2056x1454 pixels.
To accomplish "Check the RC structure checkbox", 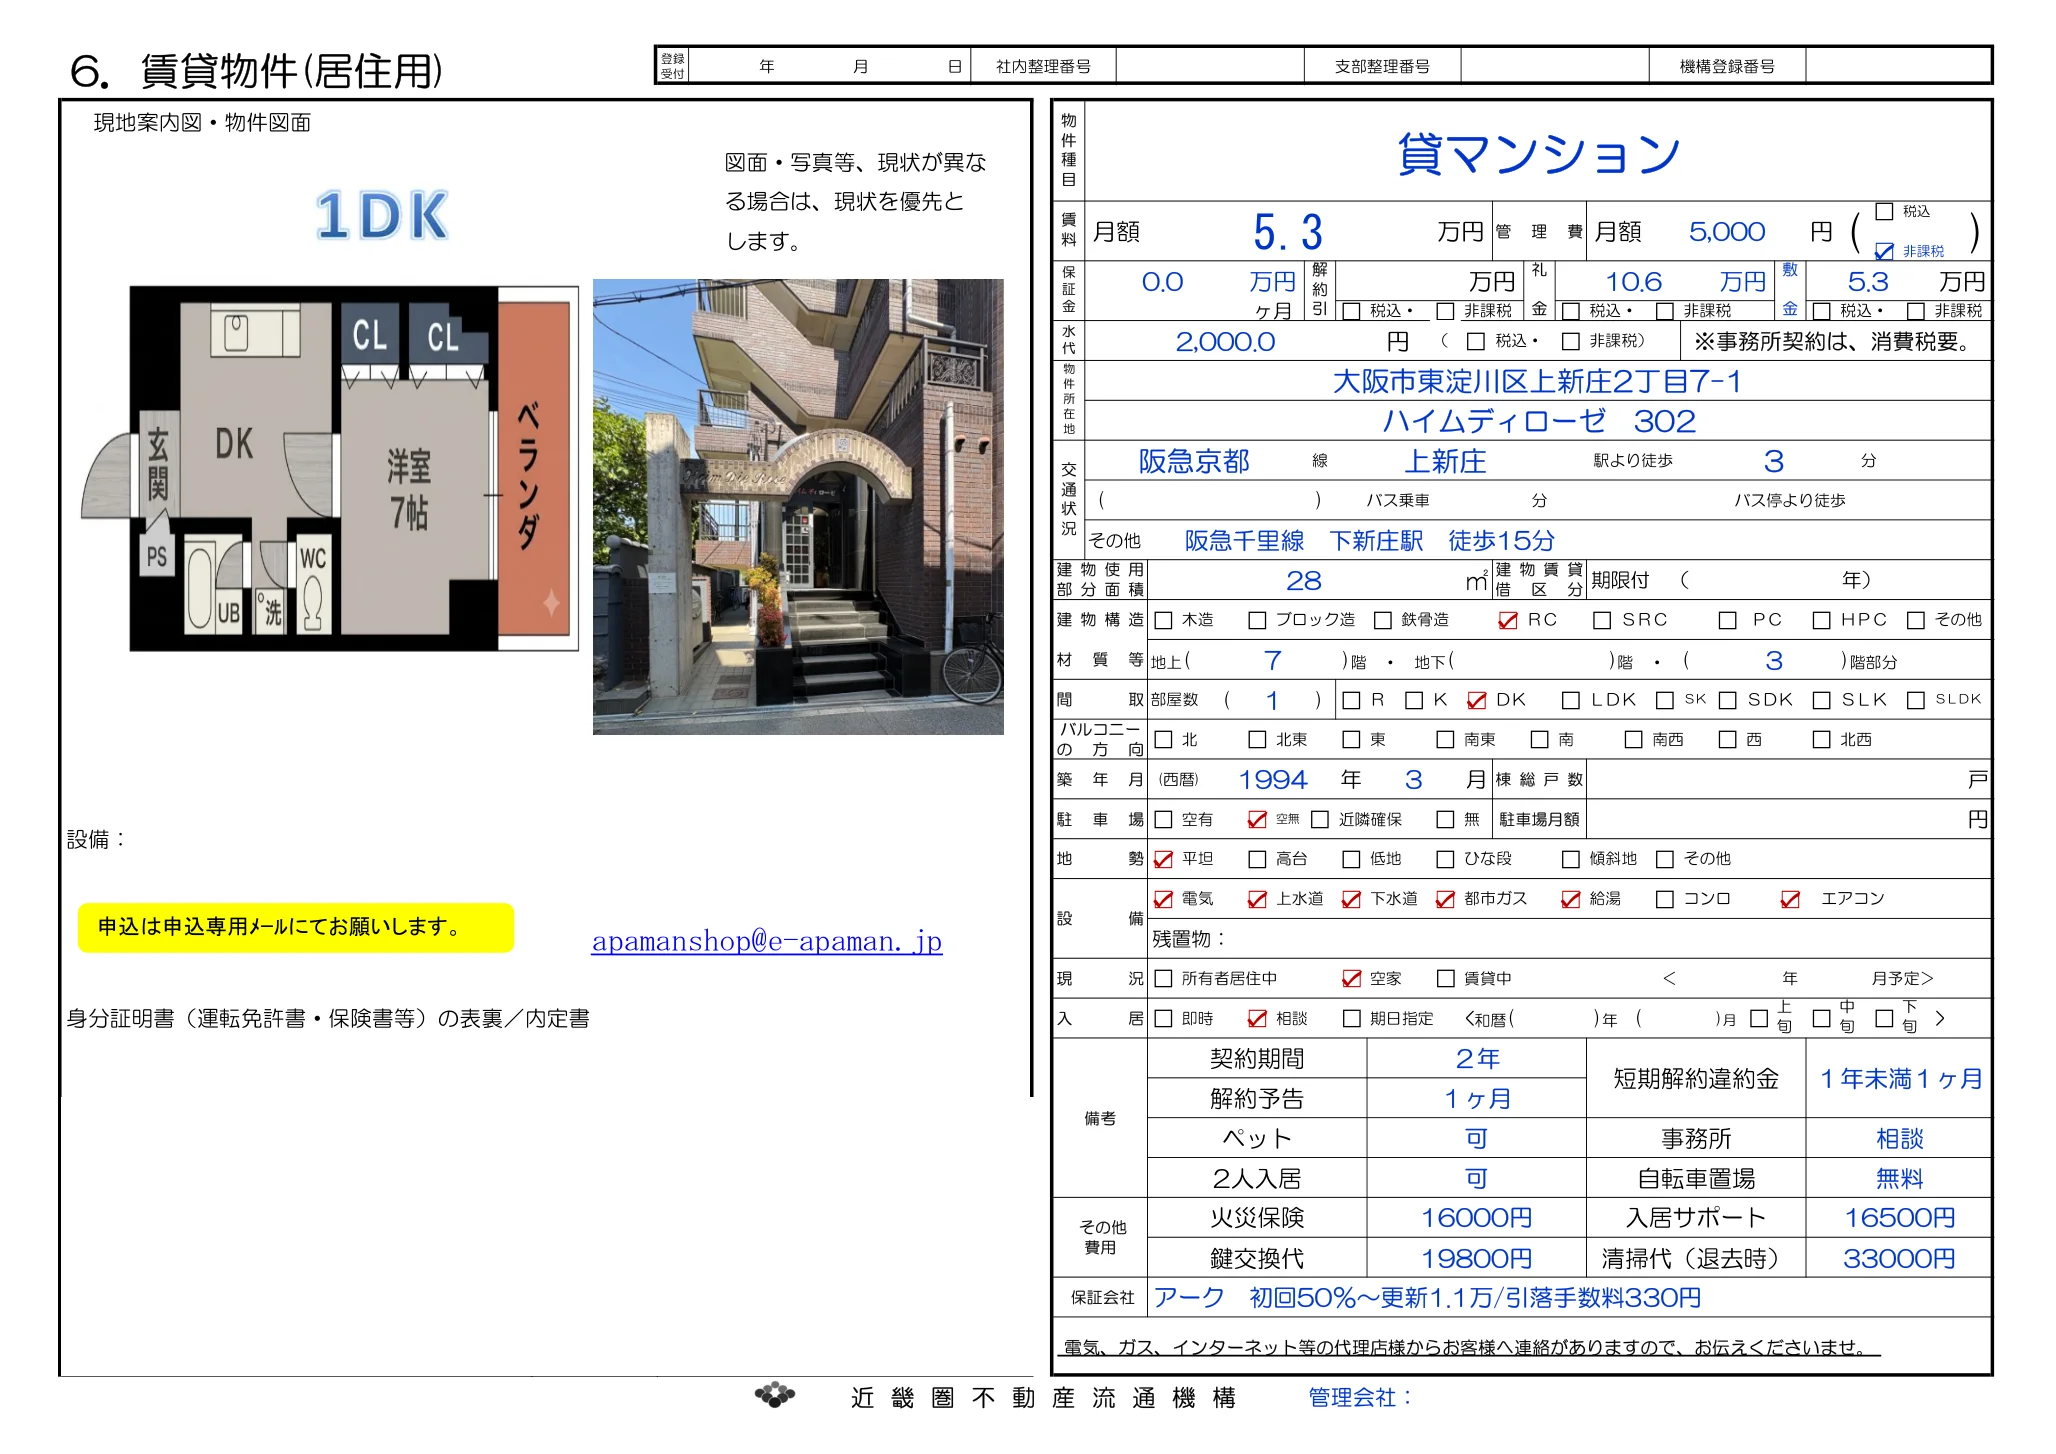I will (x=1507, y=620).
